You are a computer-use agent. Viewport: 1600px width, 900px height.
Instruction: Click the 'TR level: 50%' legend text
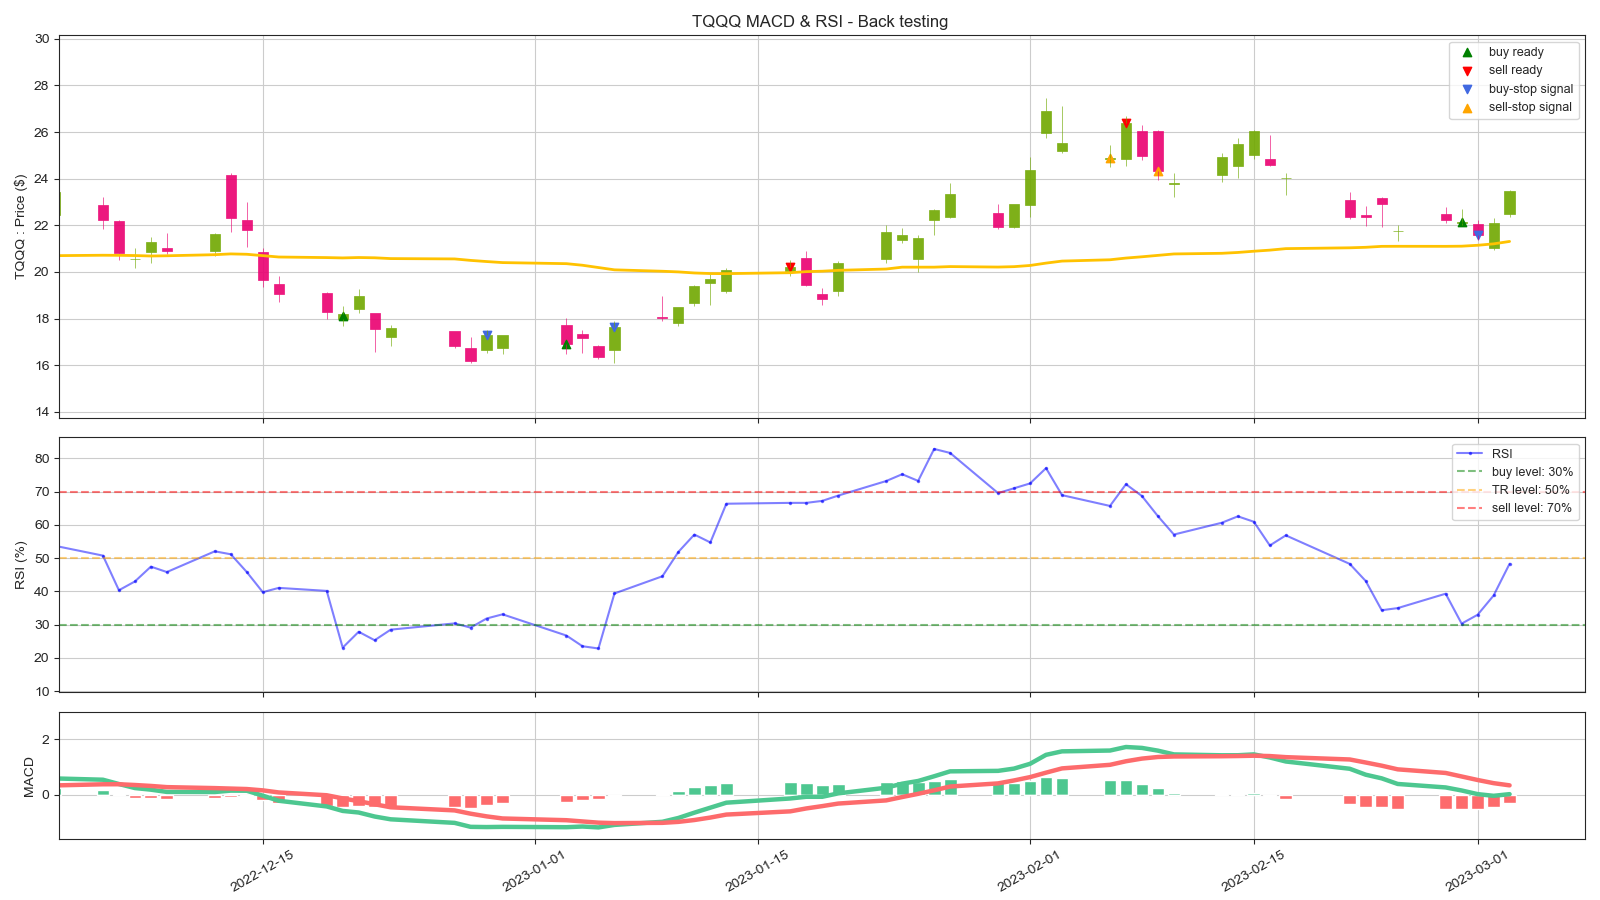coord(1530,490)
